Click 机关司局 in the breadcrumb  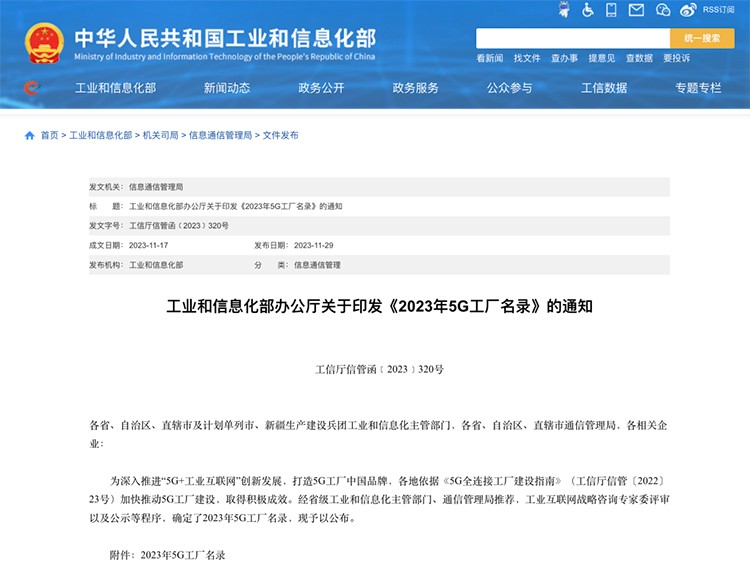click(x=160, y=135)
